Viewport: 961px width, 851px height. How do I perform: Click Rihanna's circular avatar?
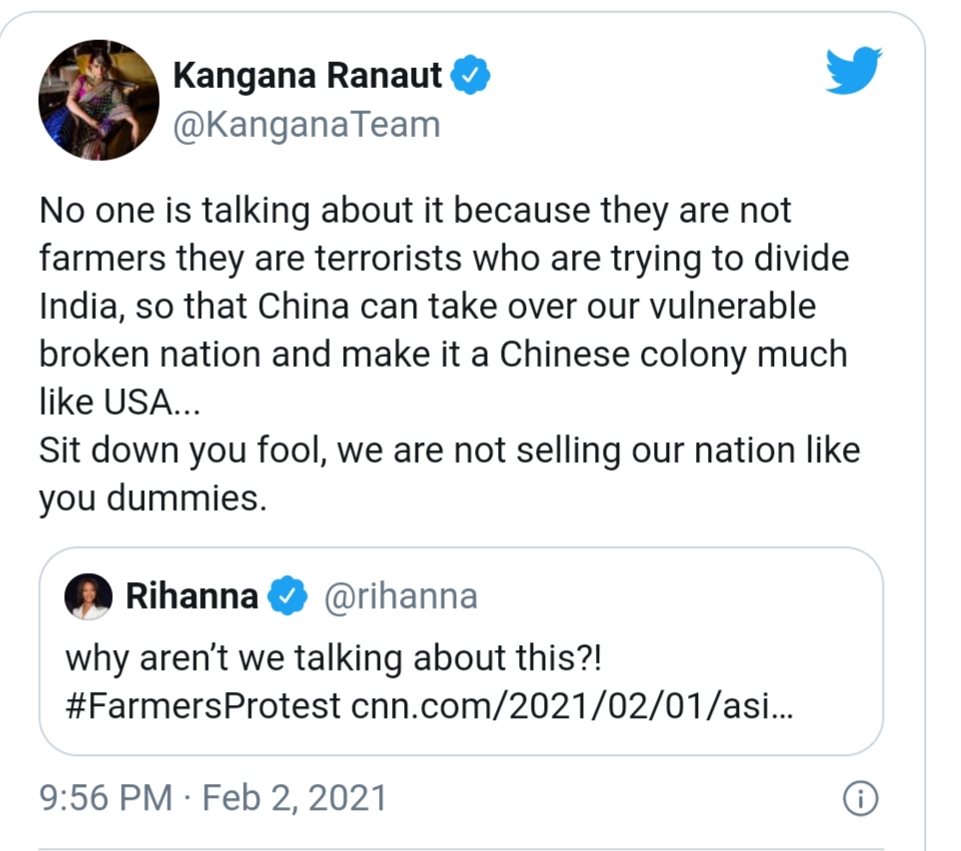[88, 593]
